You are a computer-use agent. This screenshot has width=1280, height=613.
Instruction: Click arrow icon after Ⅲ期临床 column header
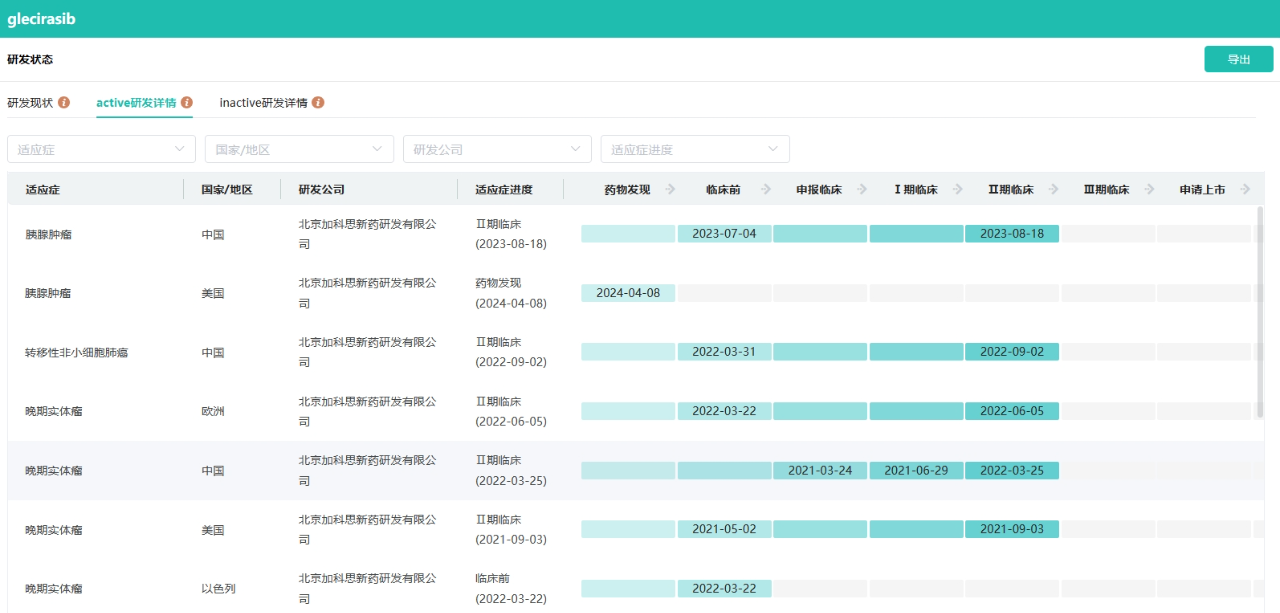pos(1150,189)
